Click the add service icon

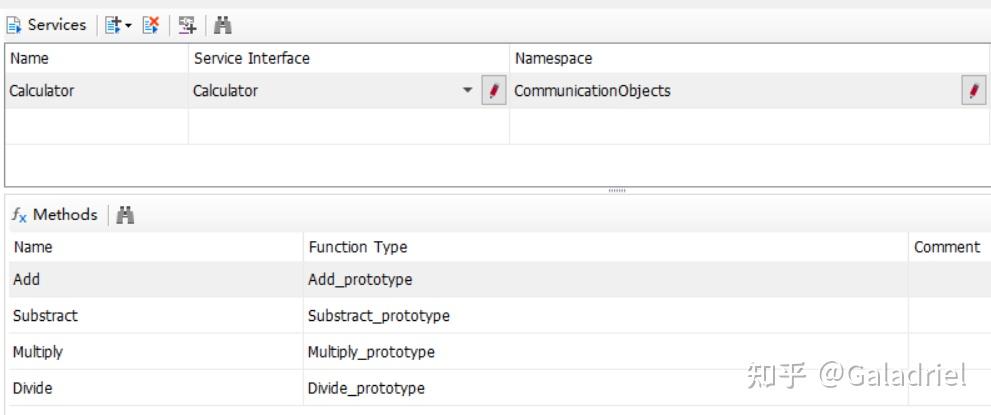[x=113, y=25]
